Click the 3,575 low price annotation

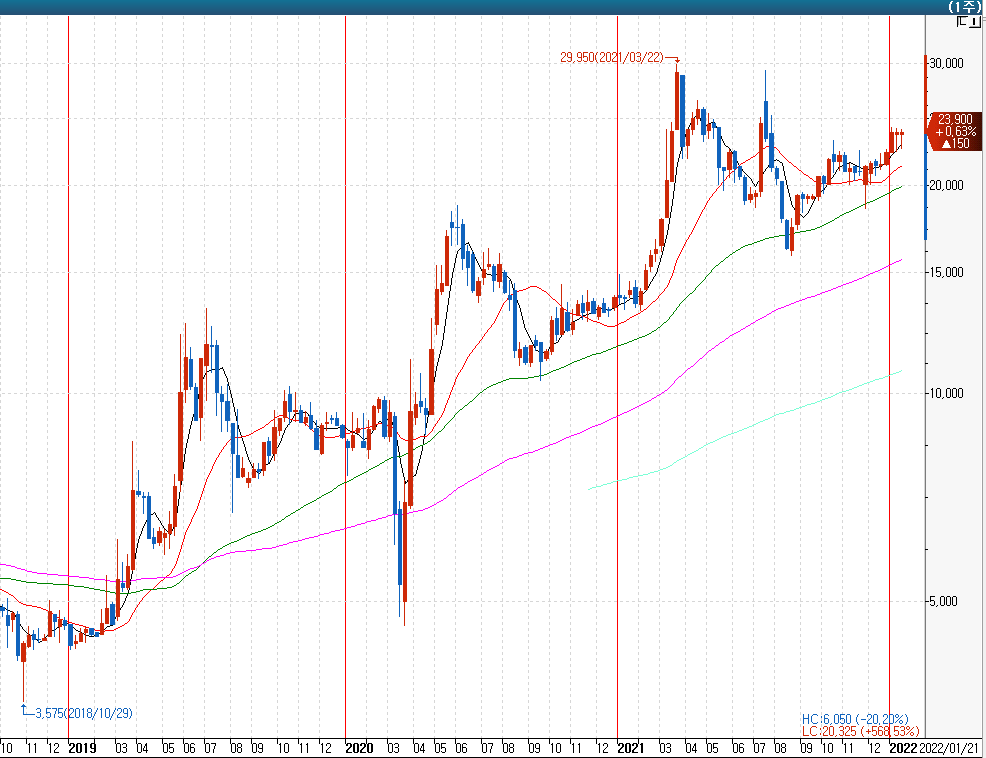click(82, 713)
